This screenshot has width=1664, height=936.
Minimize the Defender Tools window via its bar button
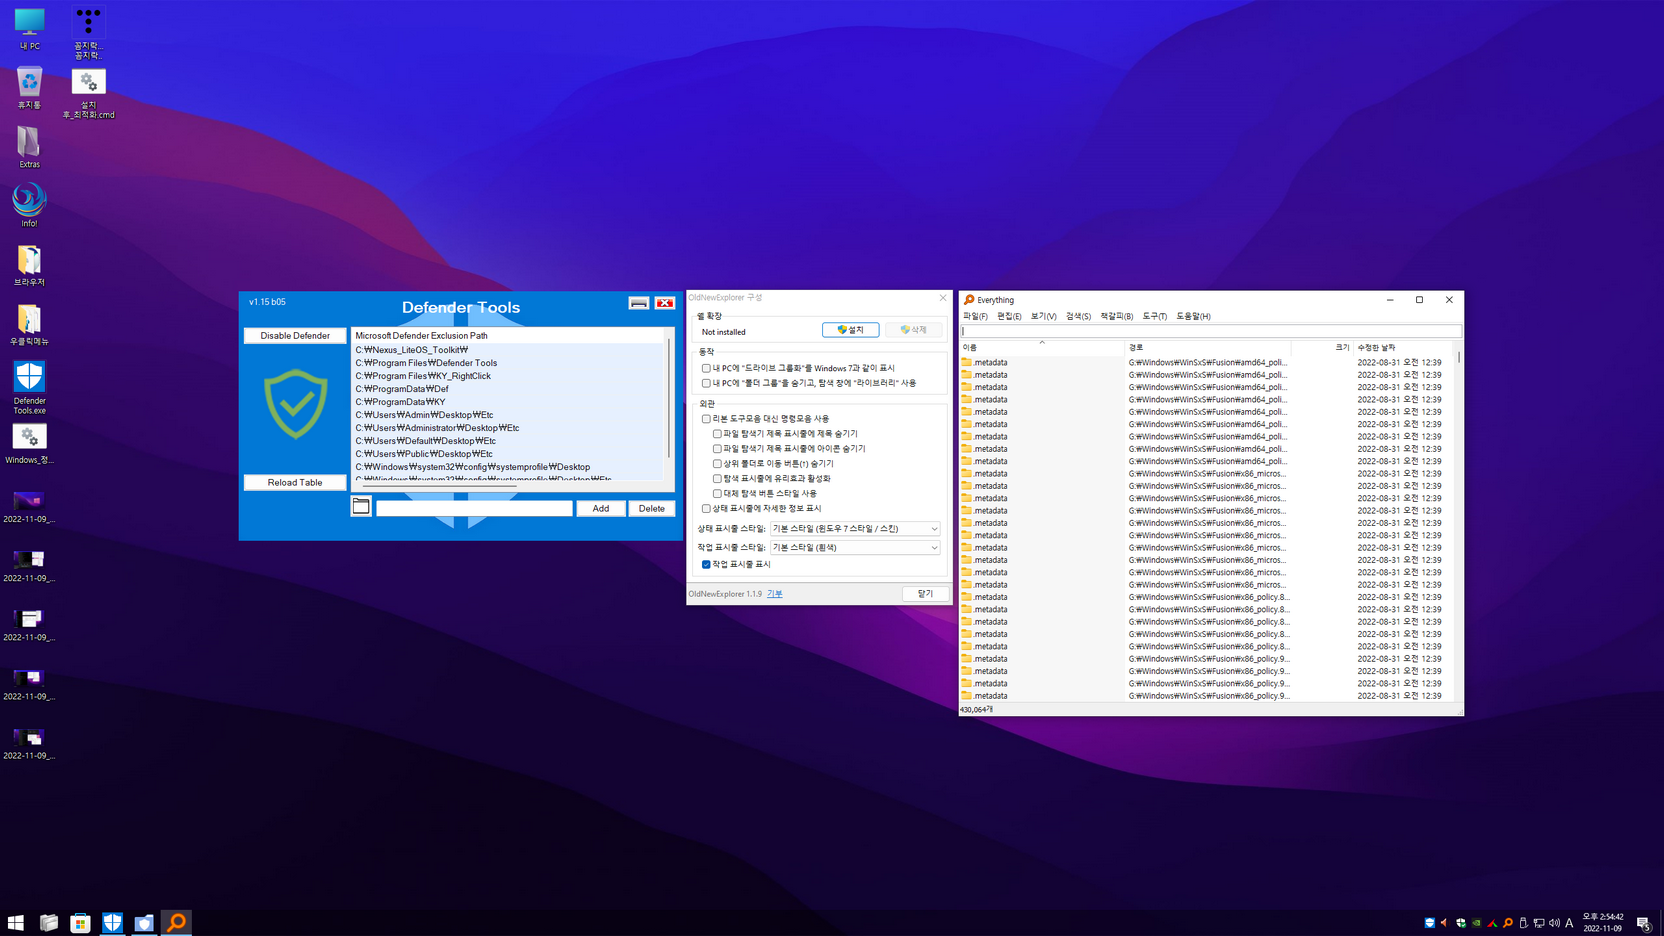(x=638, y=303)
